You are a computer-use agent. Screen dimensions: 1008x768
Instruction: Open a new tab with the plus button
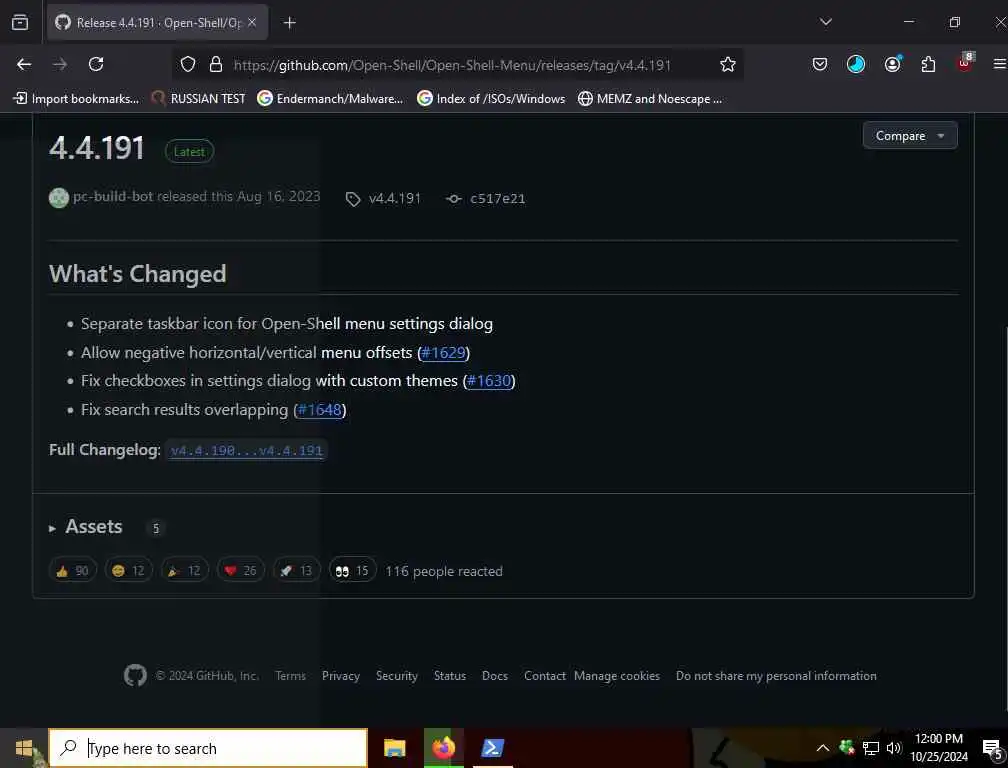click(290, 22)
